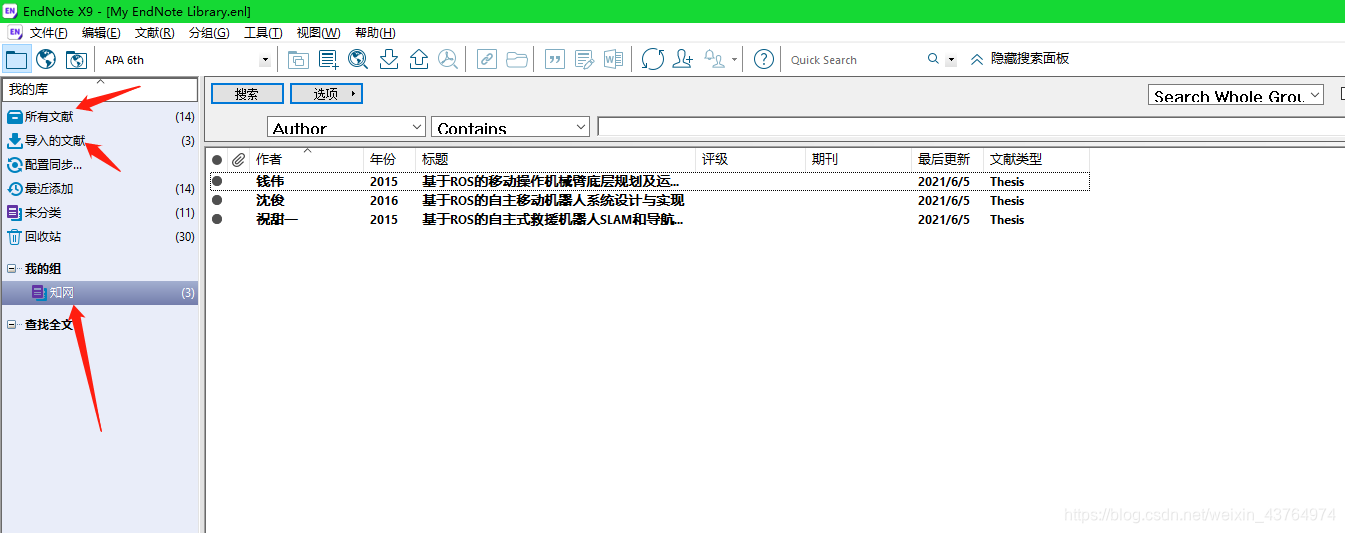Sort by 作者 column header
Screen dimensions: 1345x533
pos(307,159)
